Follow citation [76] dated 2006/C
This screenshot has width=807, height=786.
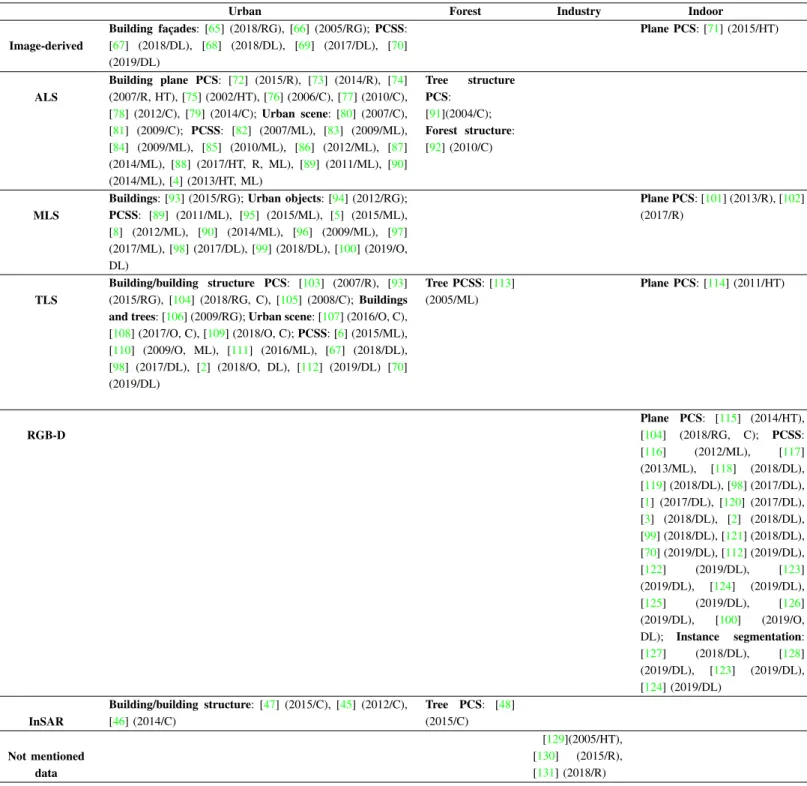[x=273, y=97]
